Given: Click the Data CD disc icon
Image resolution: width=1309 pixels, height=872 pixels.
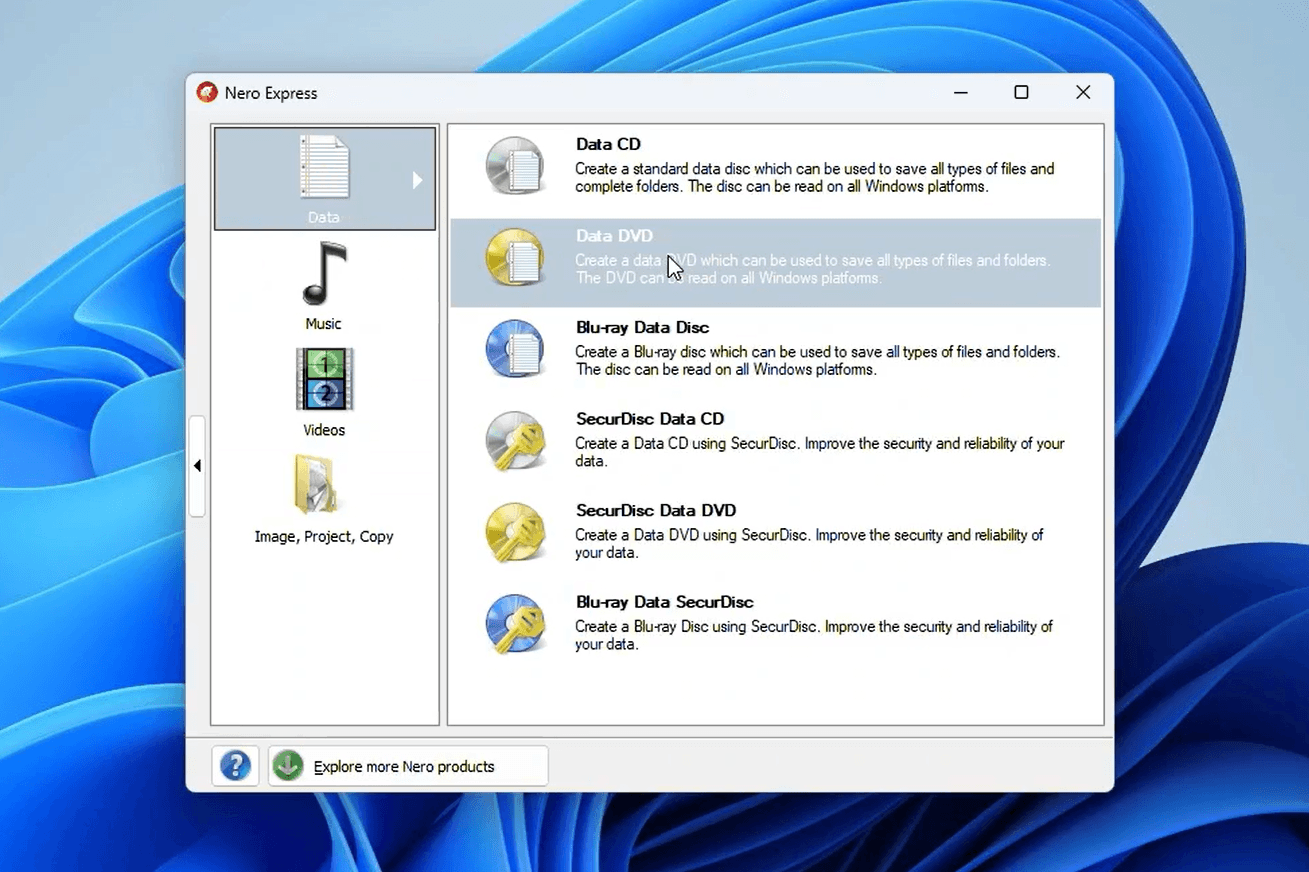Looking at the screenshot, I should (515, 166).
